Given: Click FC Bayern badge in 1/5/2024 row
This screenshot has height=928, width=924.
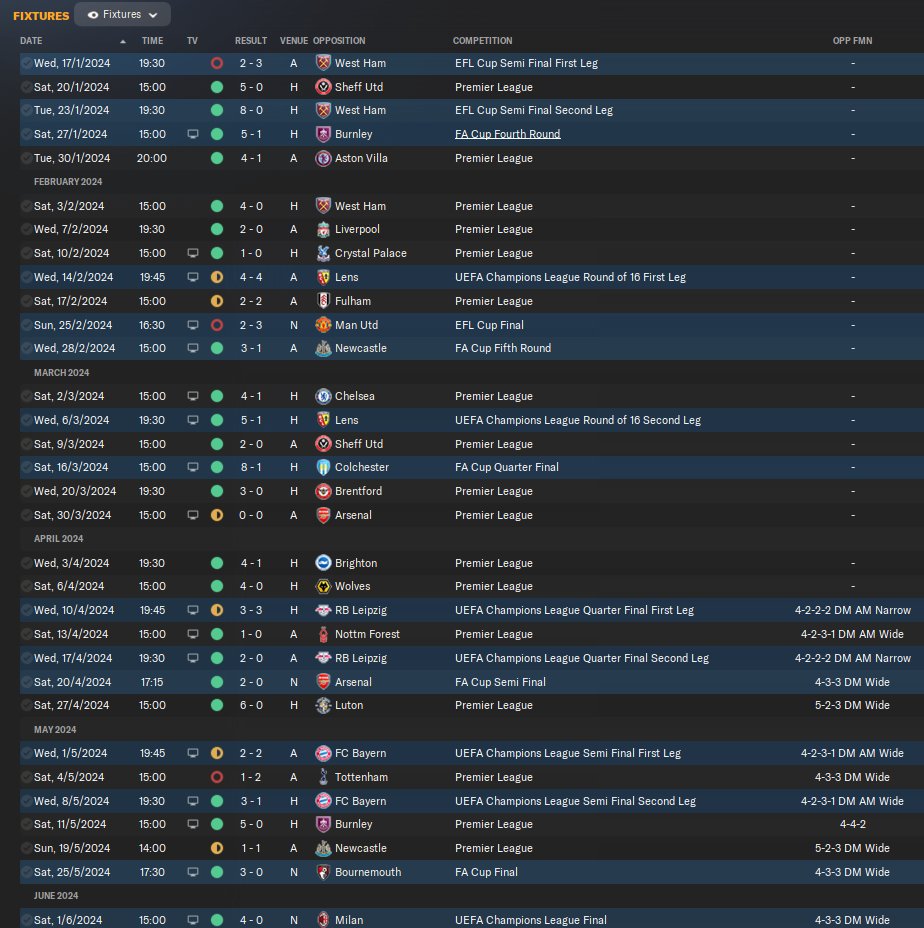Looking at the screenshot, I should [323, 753].
